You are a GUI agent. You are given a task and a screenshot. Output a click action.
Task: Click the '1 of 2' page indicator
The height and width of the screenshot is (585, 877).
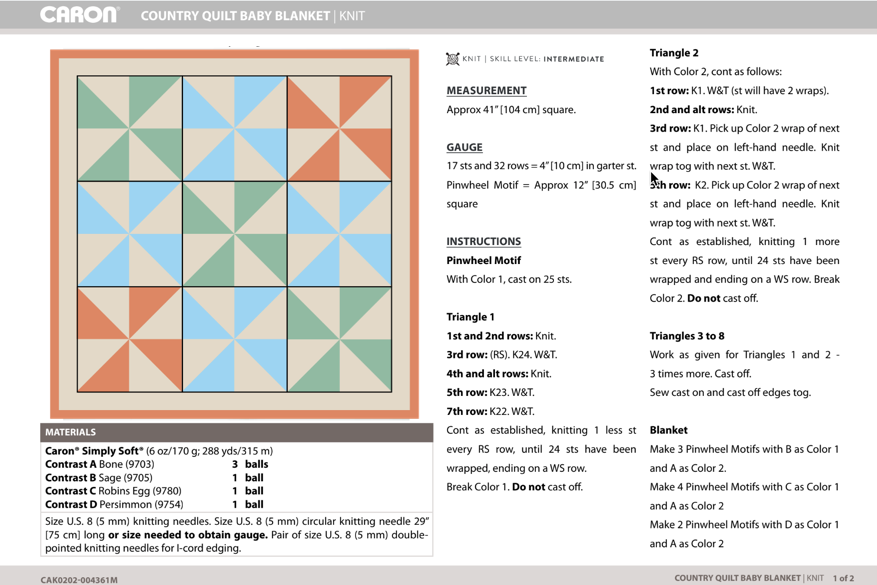pyautogui.click(x=843, y=578)
